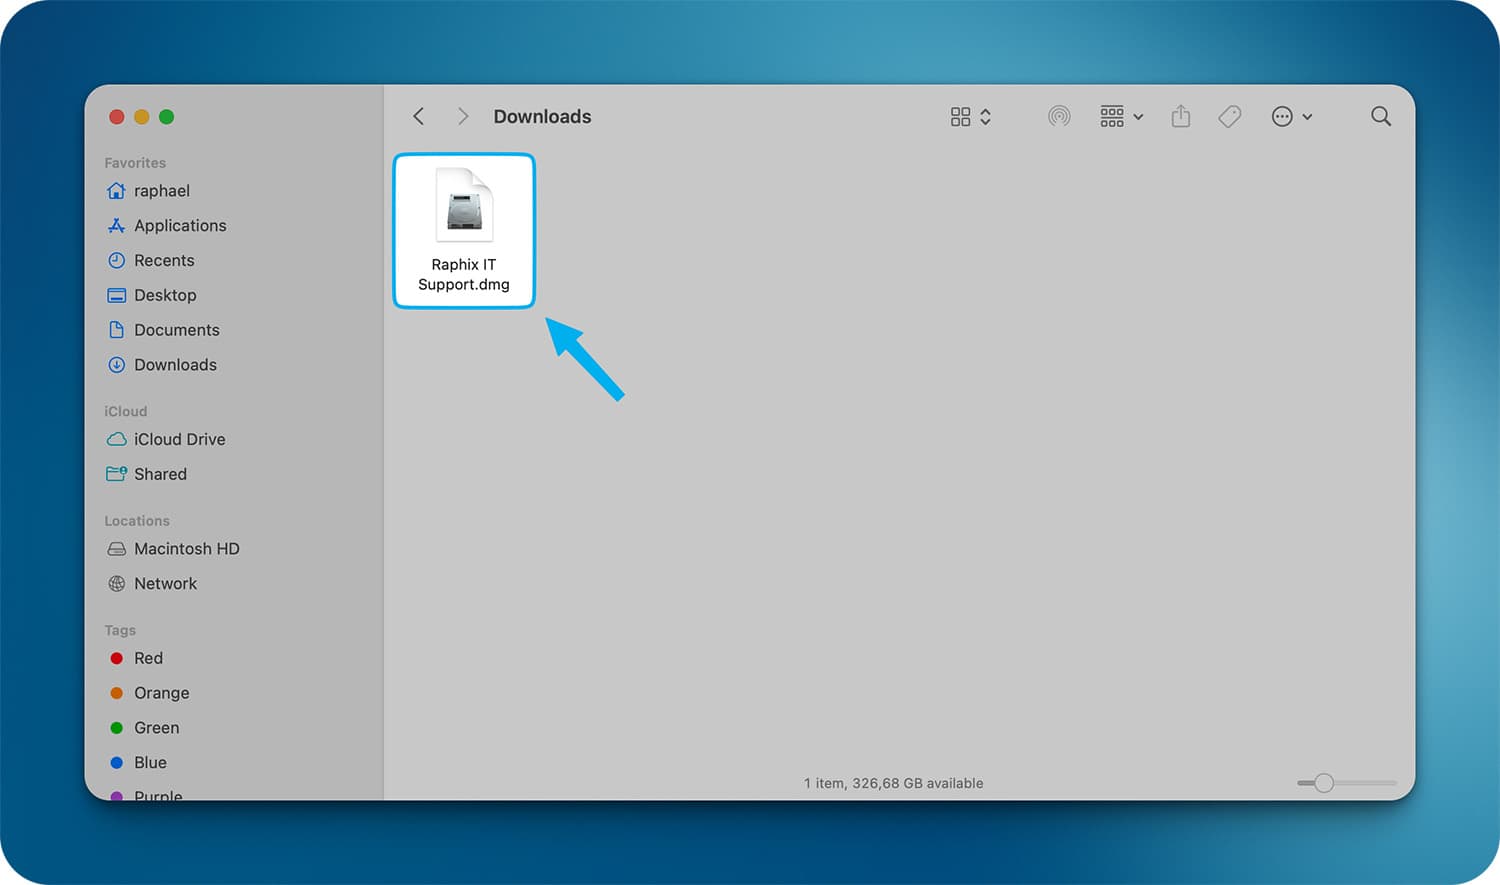The width and height of the screenshot is (1500, 885).
Task: Go back with the left chevron
Action: [419, 117]
